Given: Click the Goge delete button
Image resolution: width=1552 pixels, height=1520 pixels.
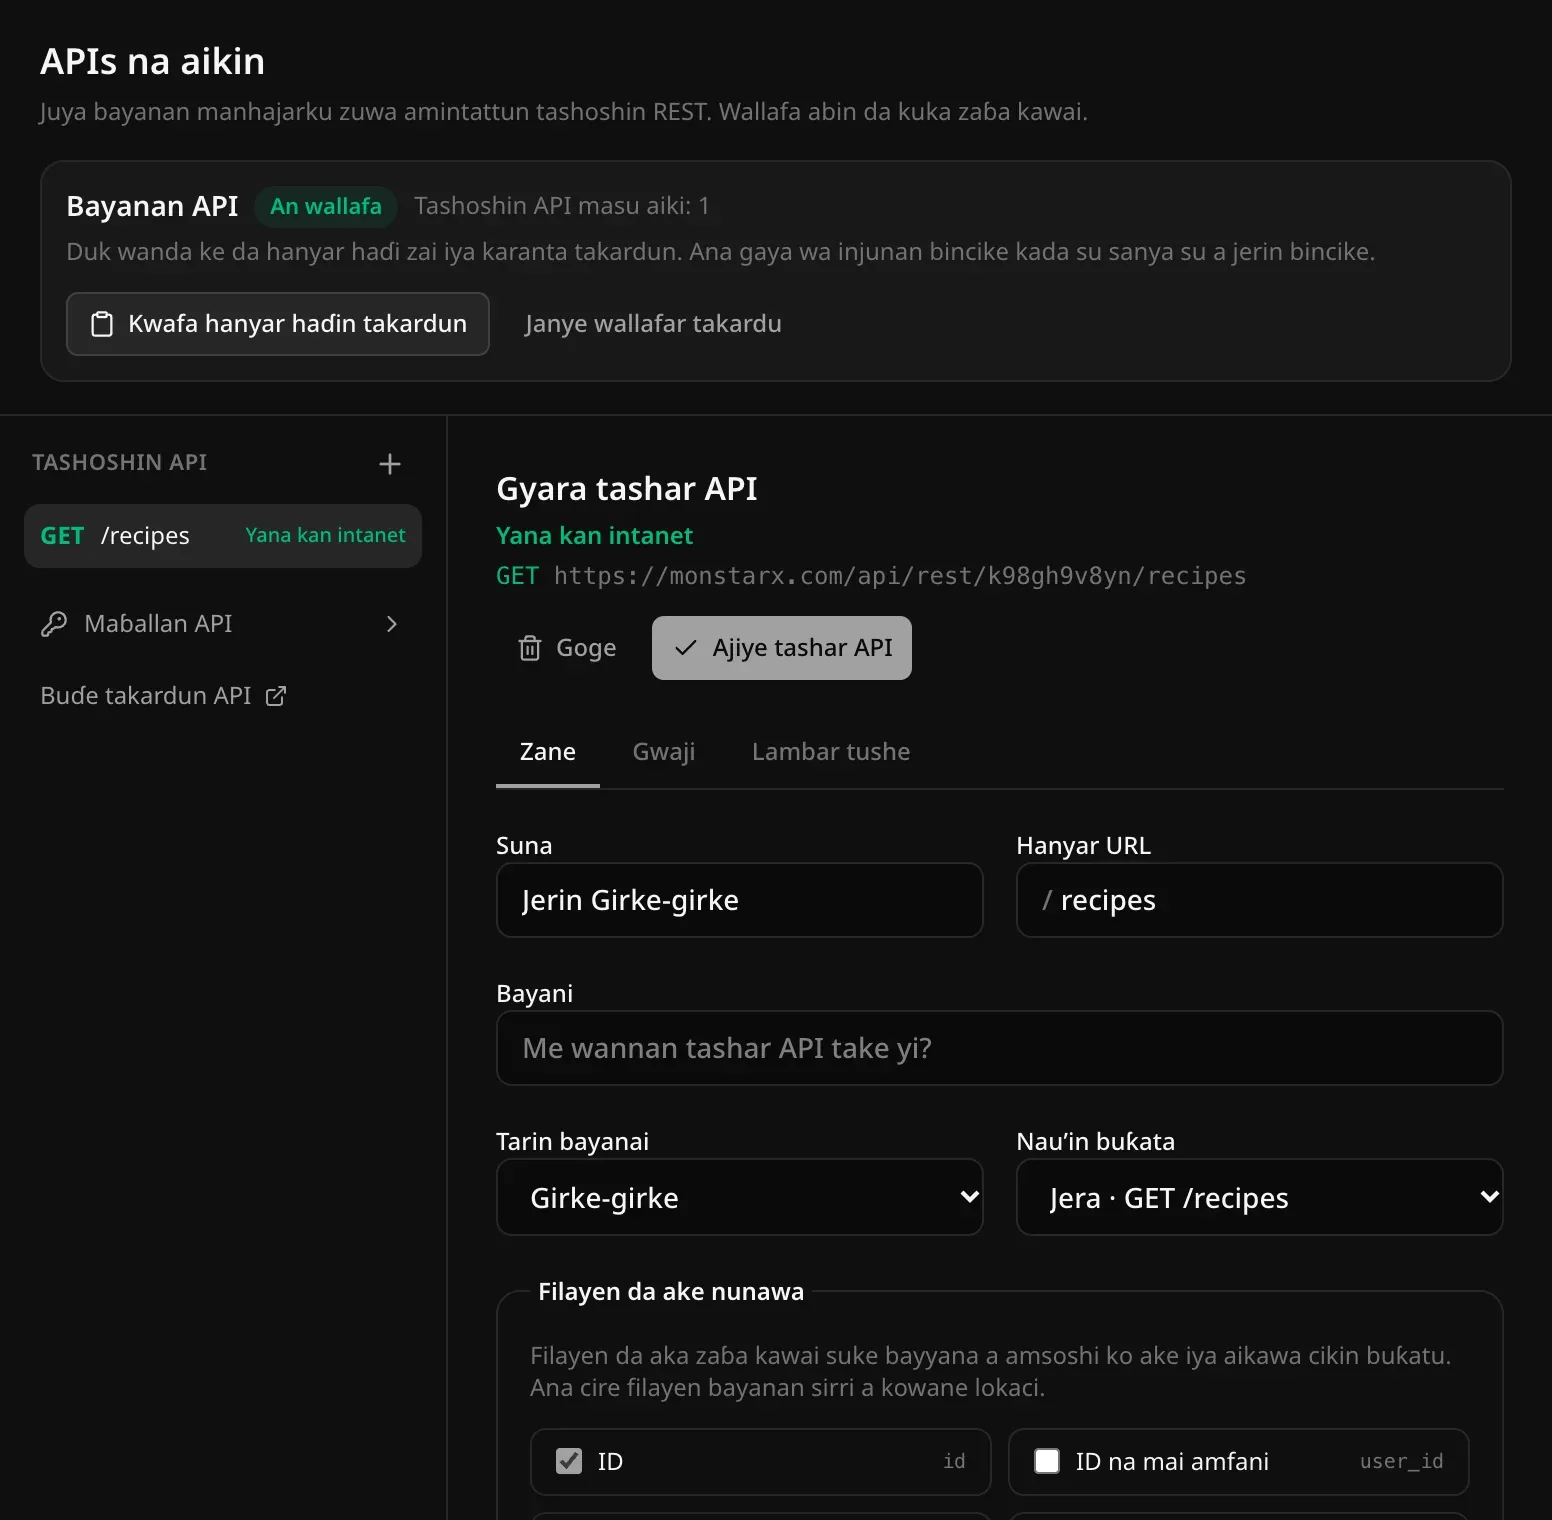Looking at the screenshot, I should click(567, 648).
